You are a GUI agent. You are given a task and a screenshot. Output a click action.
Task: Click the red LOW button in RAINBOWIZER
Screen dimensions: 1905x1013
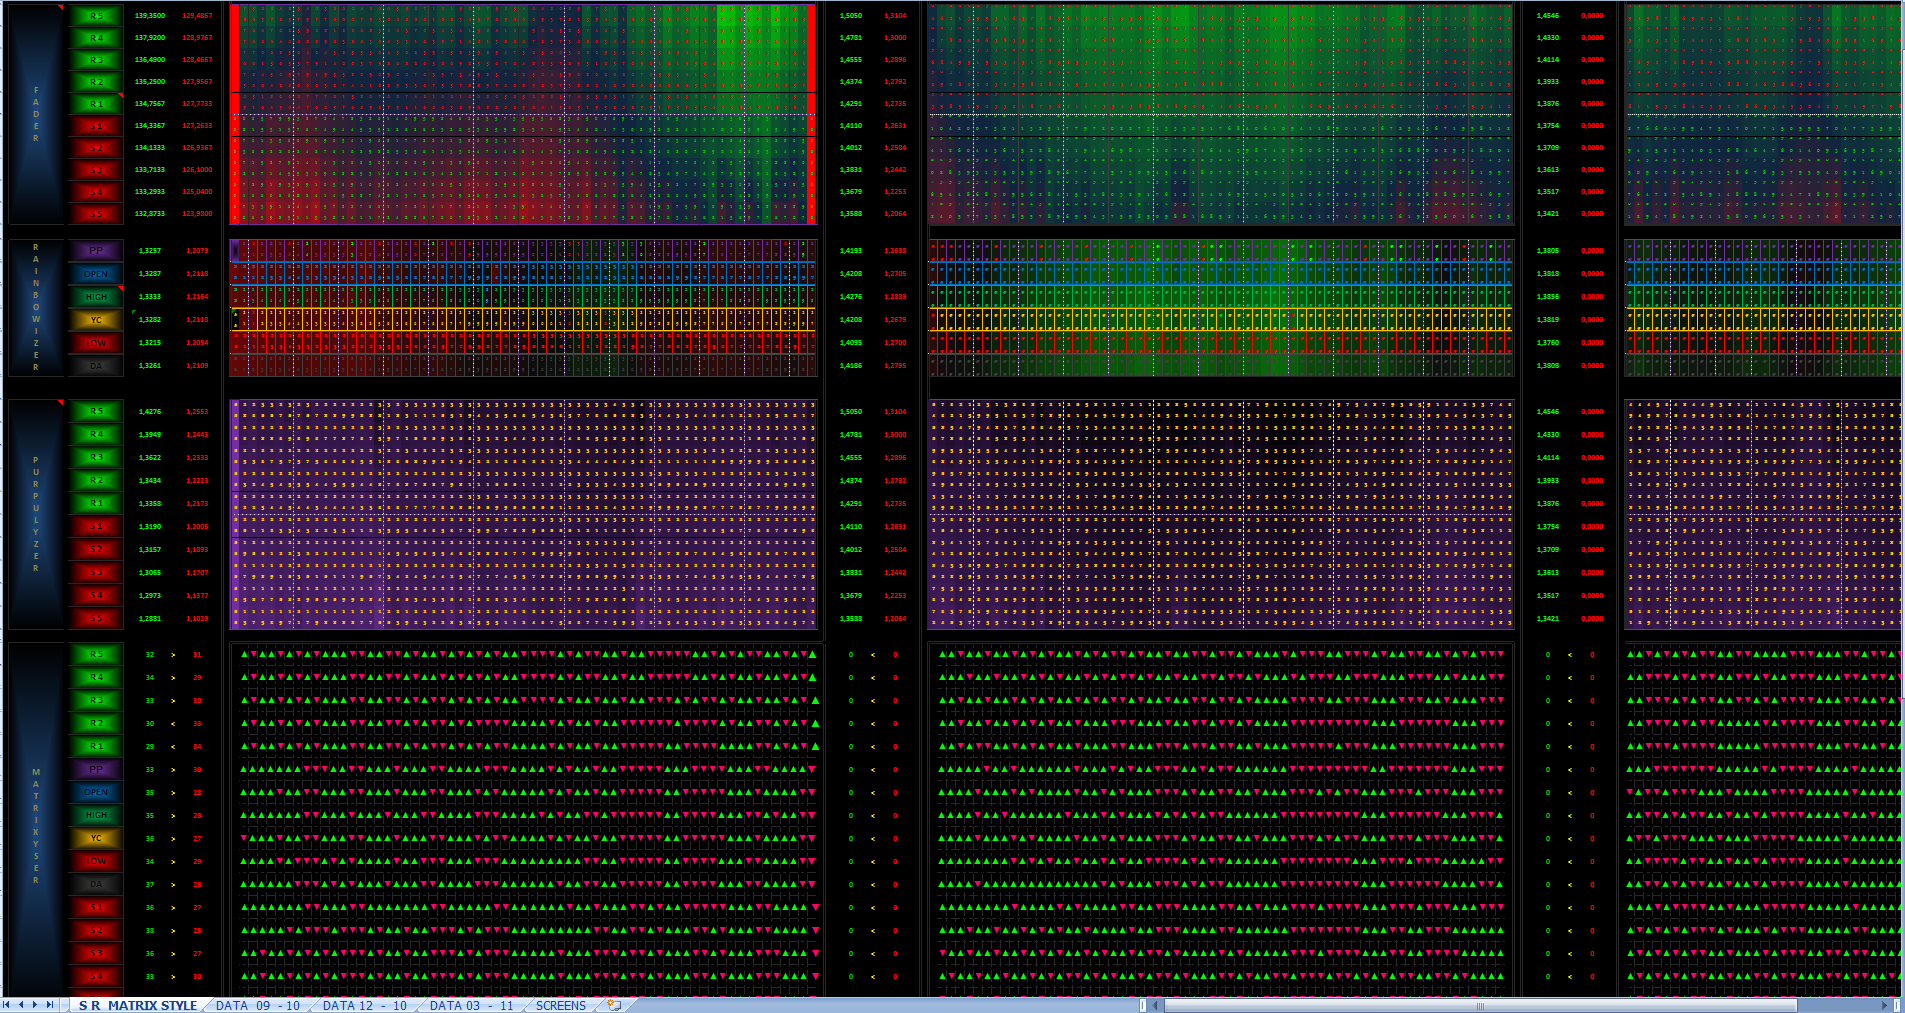[96, 343]
